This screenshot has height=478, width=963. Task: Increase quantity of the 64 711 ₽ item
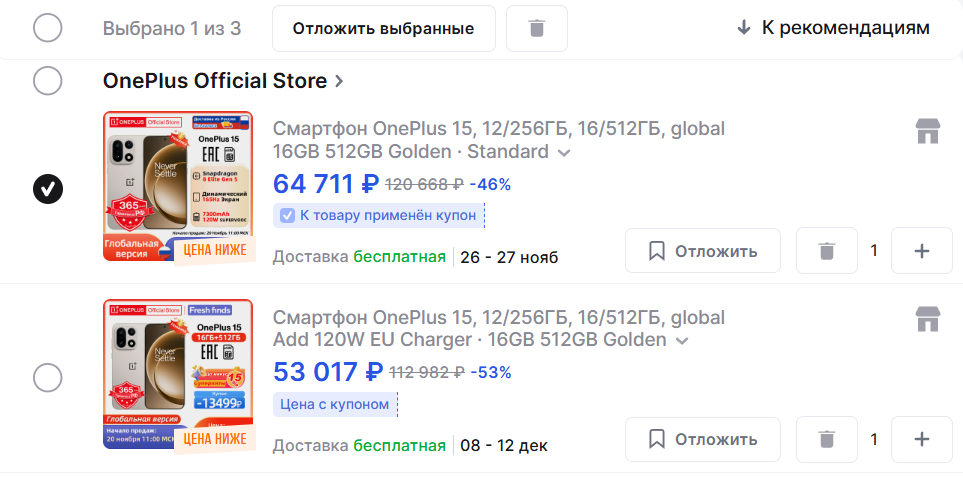[x=921, y=250]
